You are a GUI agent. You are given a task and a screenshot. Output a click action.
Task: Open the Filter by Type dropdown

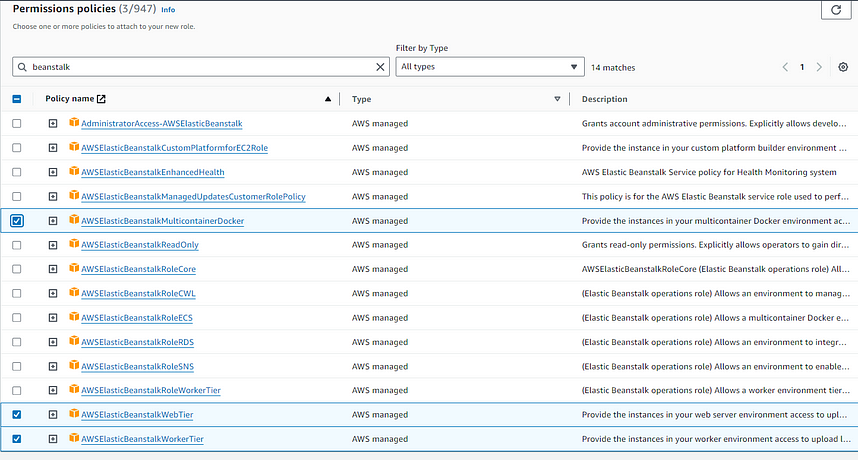(x=490, y=67)
